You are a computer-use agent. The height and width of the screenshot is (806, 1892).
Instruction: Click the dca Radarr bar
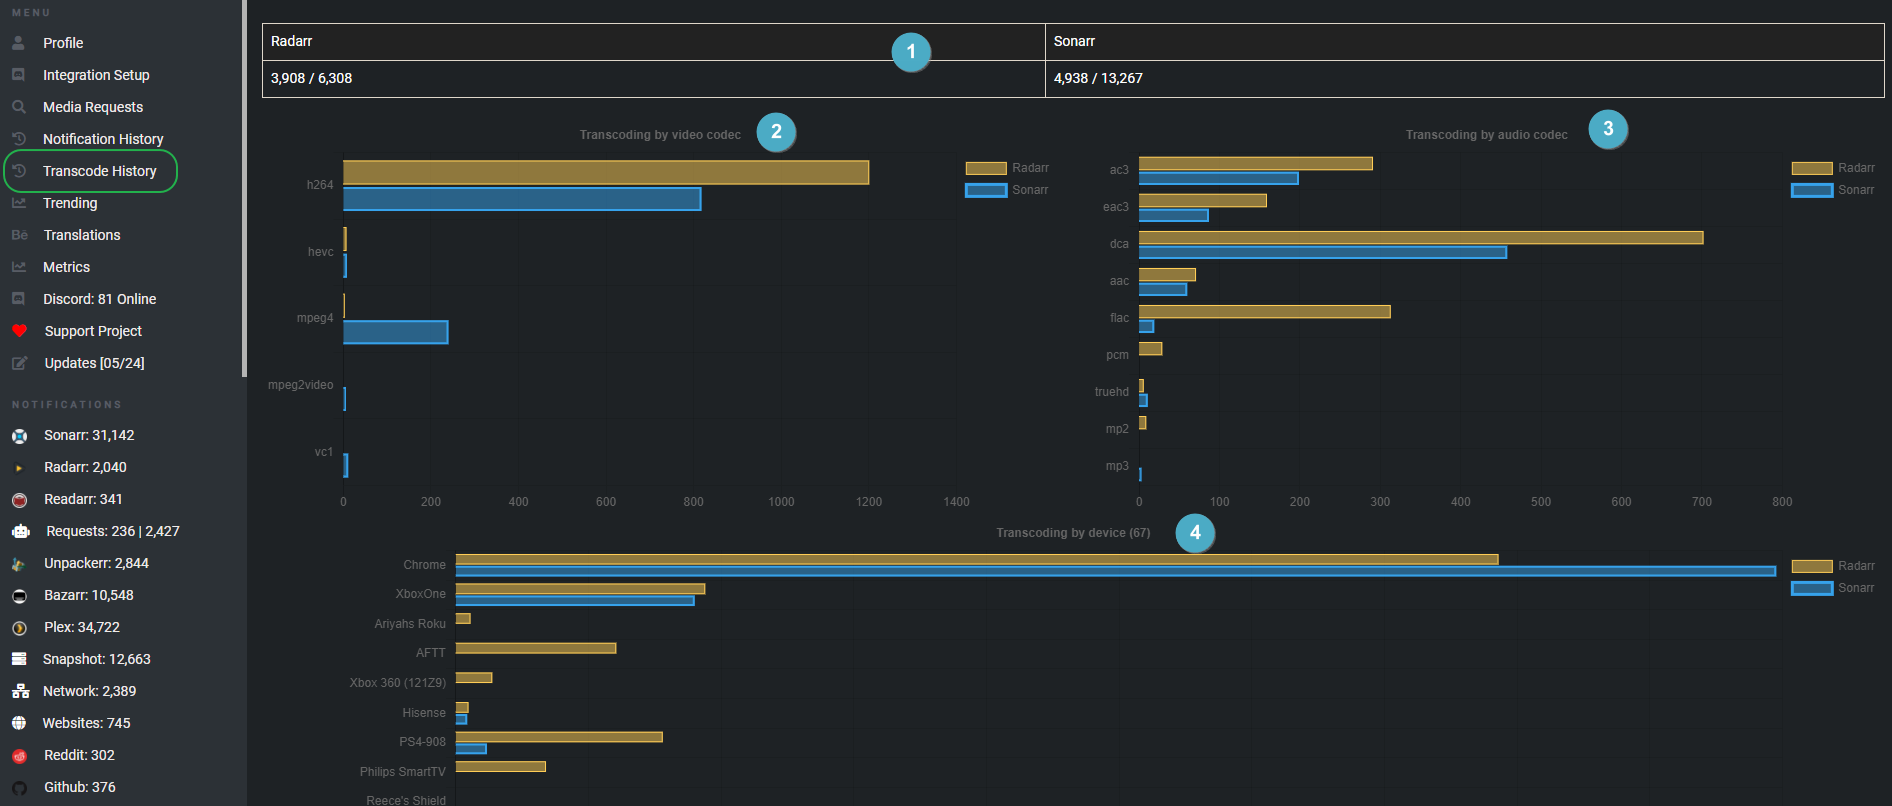tap(1421, 238)
